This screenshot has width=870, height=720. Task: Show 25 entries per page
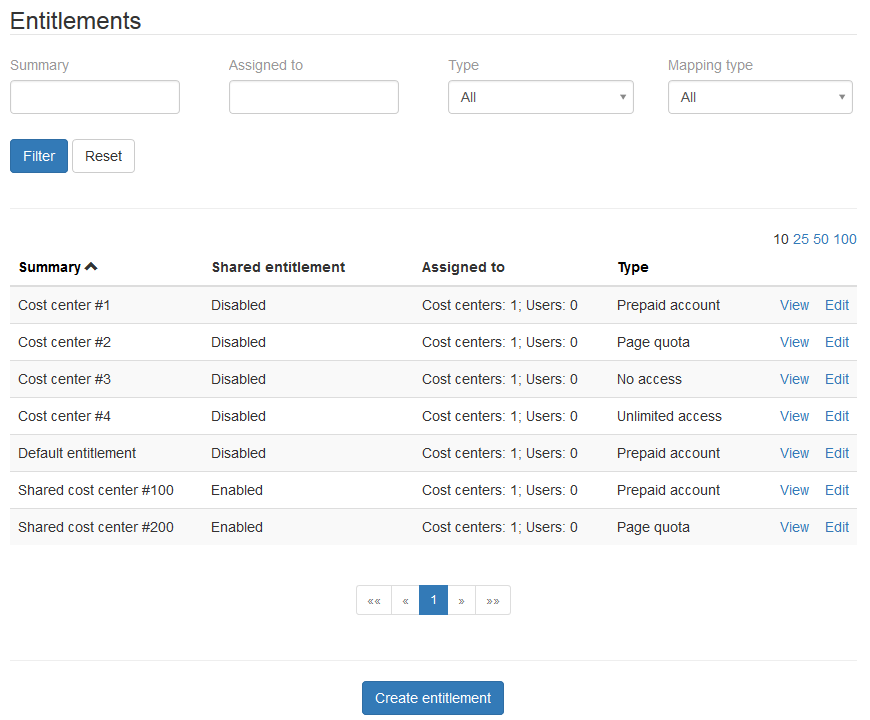tap(801, 239)
